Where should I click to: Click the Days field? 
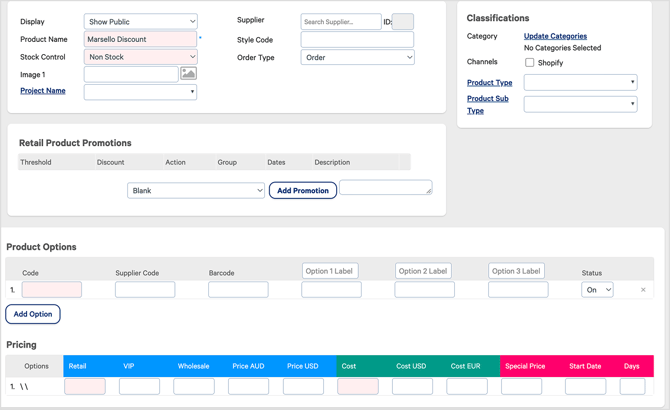pyautogui.click(x=632, y=387)
